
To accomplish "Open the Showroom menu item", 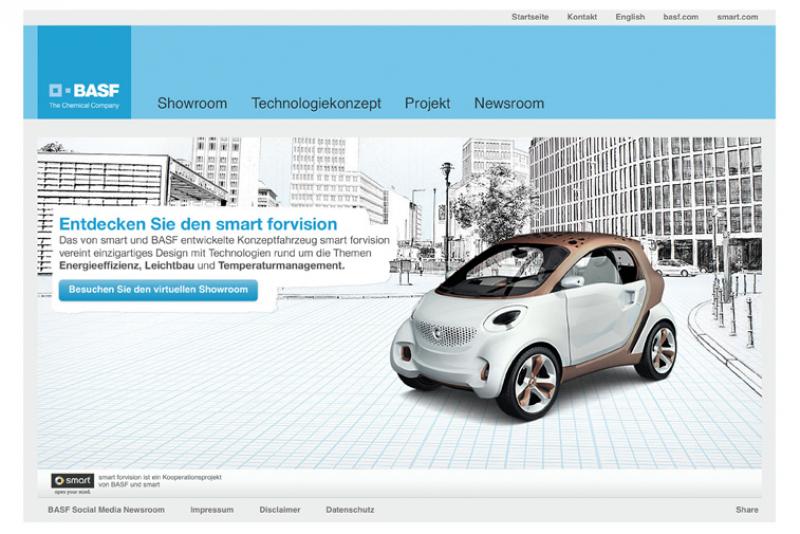I will point(192,103).
